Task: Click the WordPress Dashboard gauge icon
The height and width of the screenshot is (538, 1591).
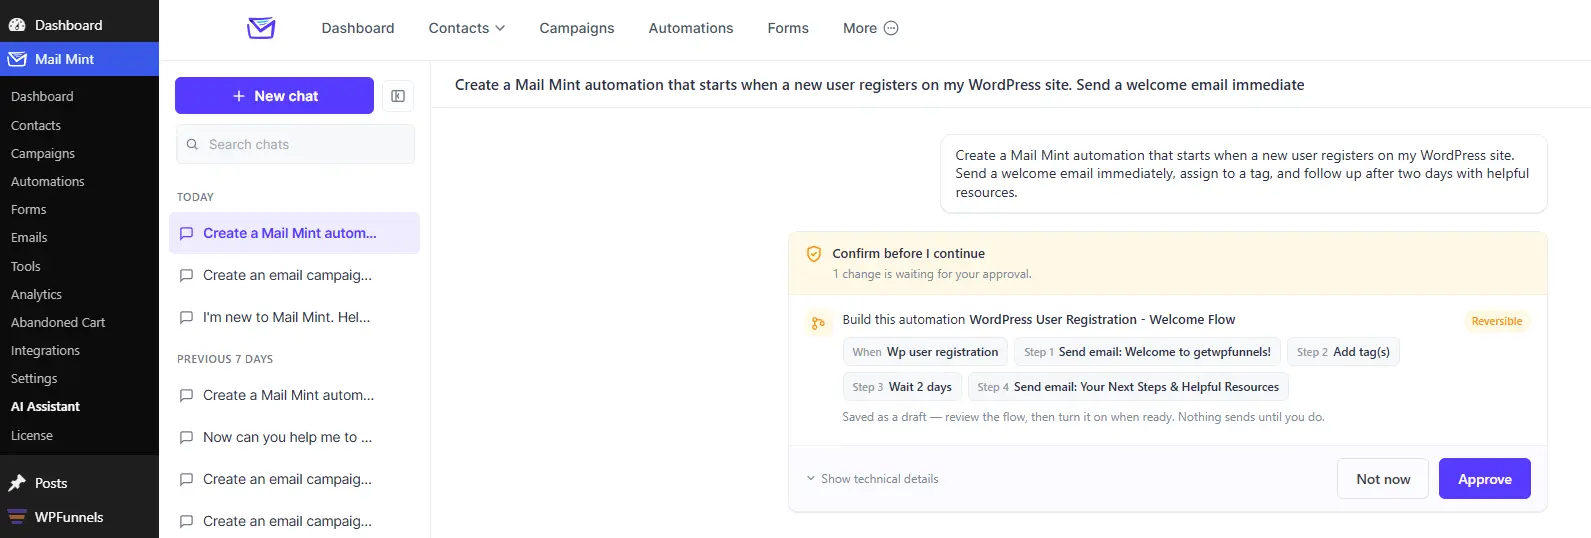Action: [17, 25]
